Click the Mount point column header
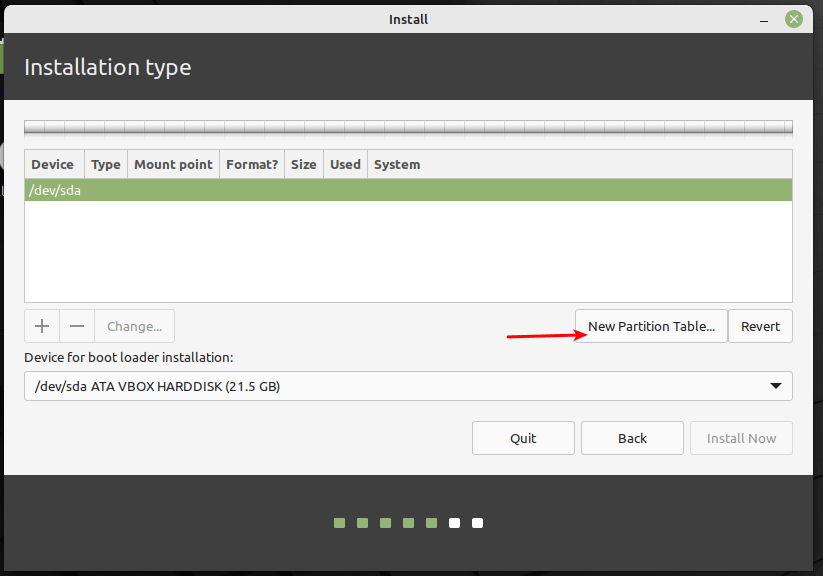The width and height of the screenshot is (823, 576). click(173, 164)
